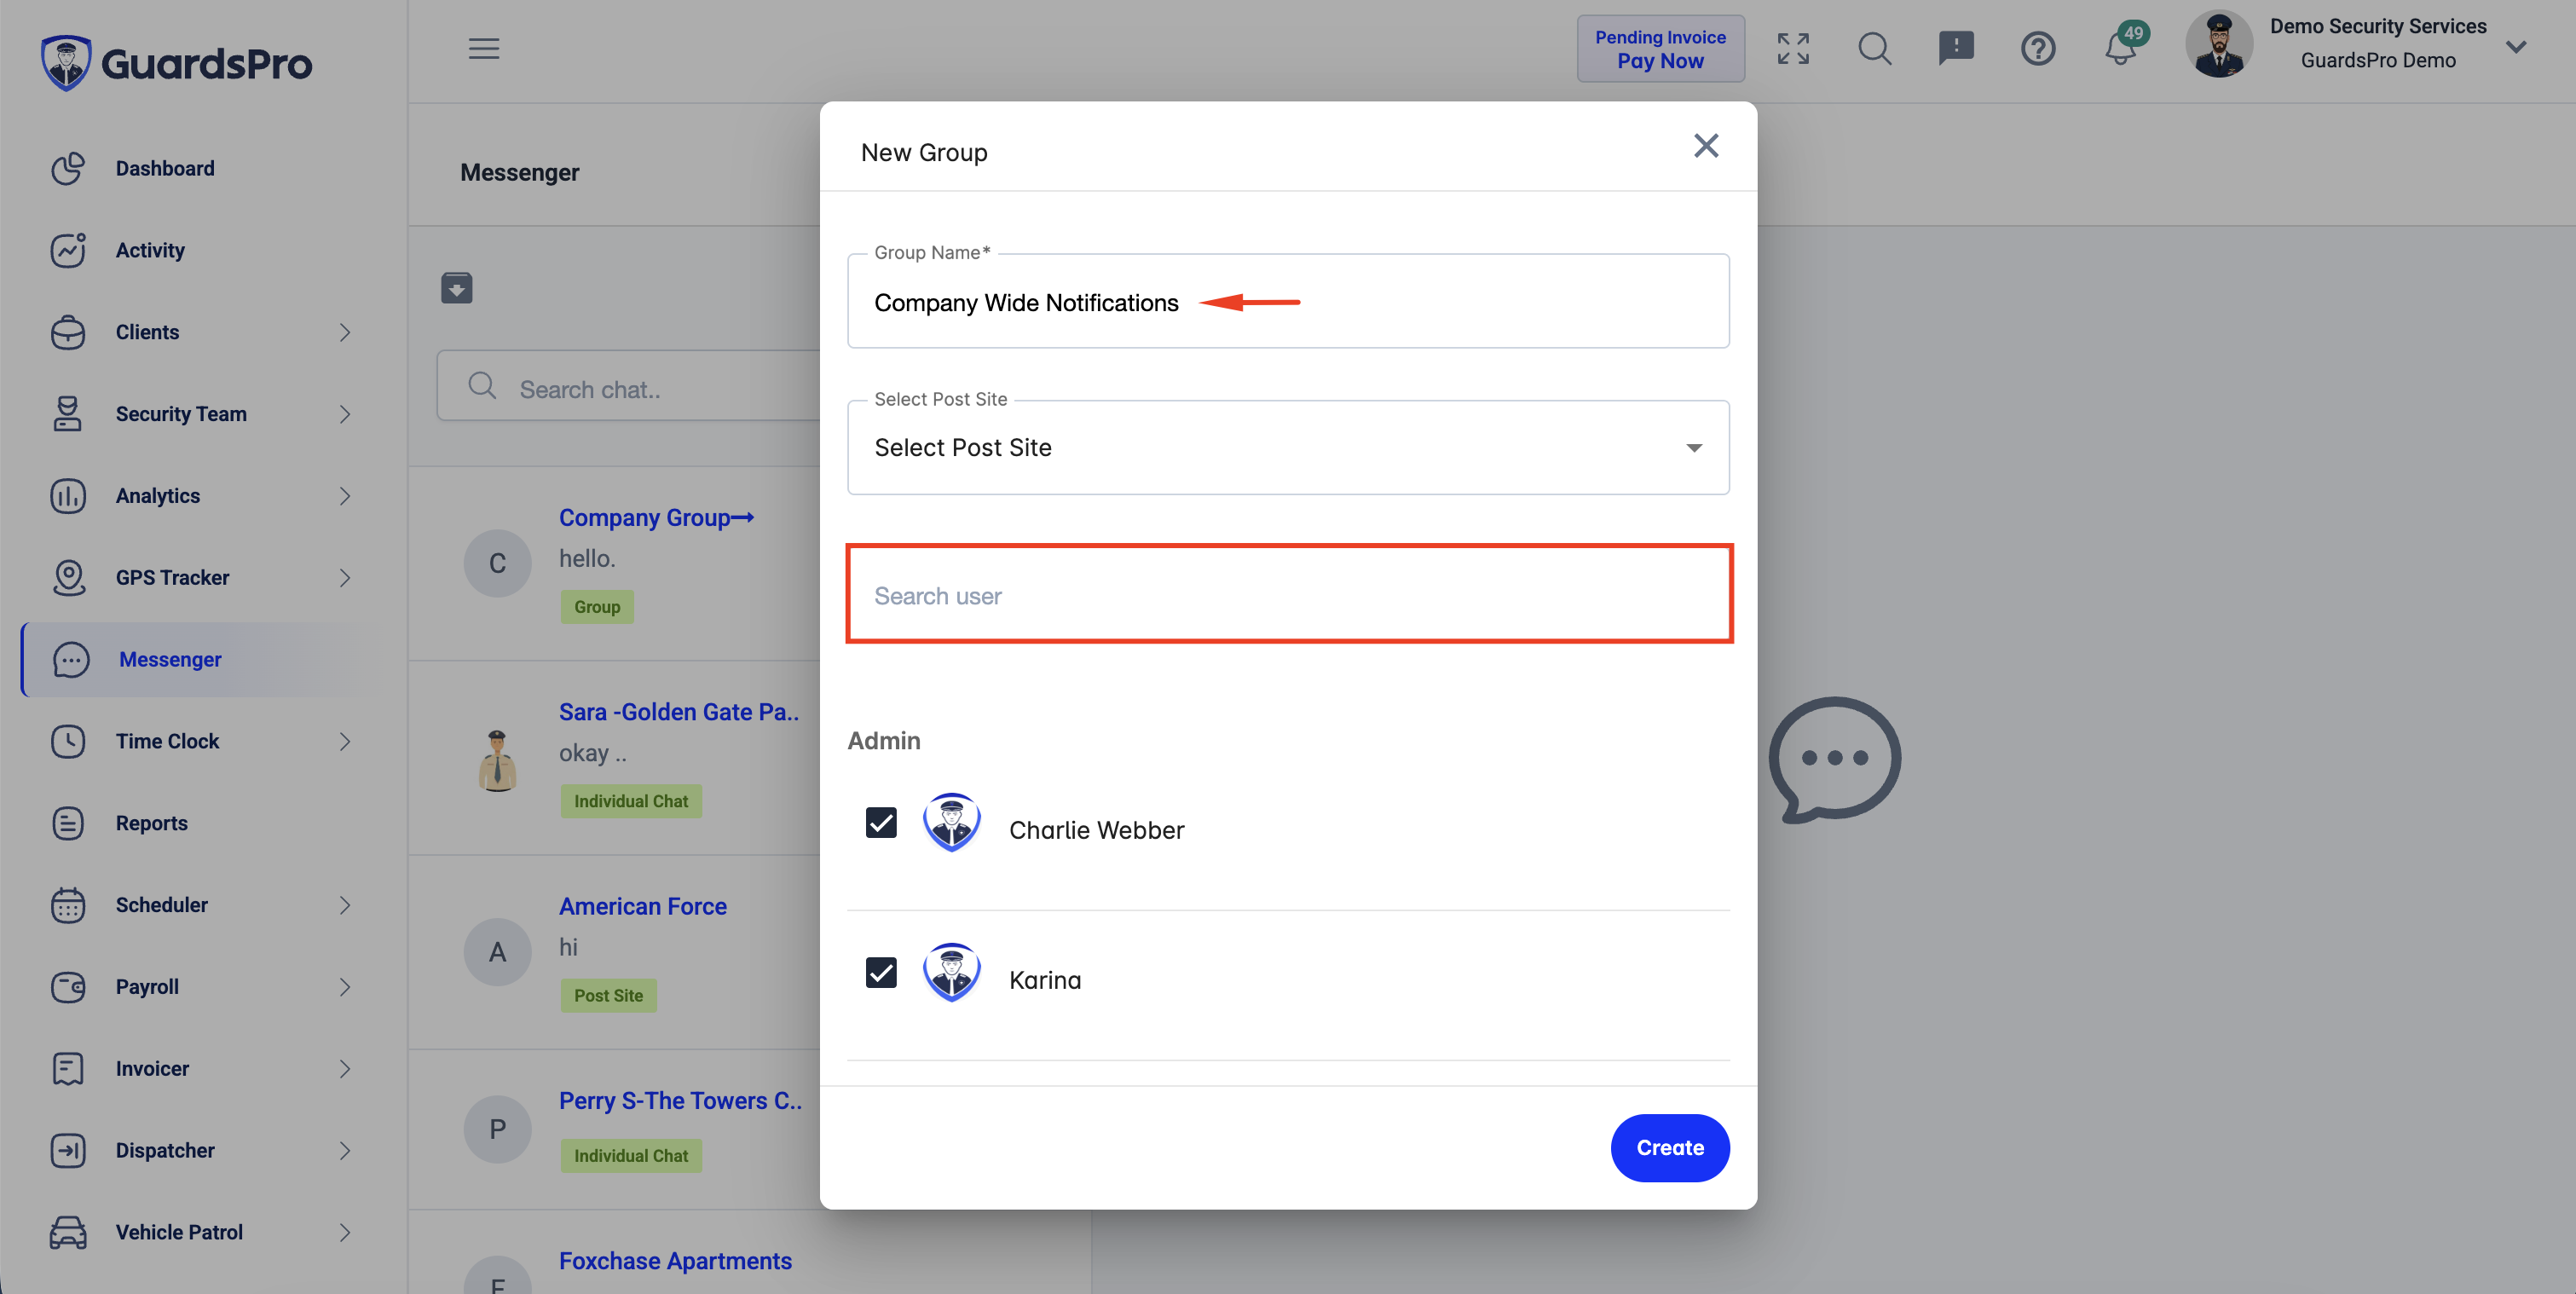
Task: Open the Activity sidebar item
Action: [x=149, y=250]
